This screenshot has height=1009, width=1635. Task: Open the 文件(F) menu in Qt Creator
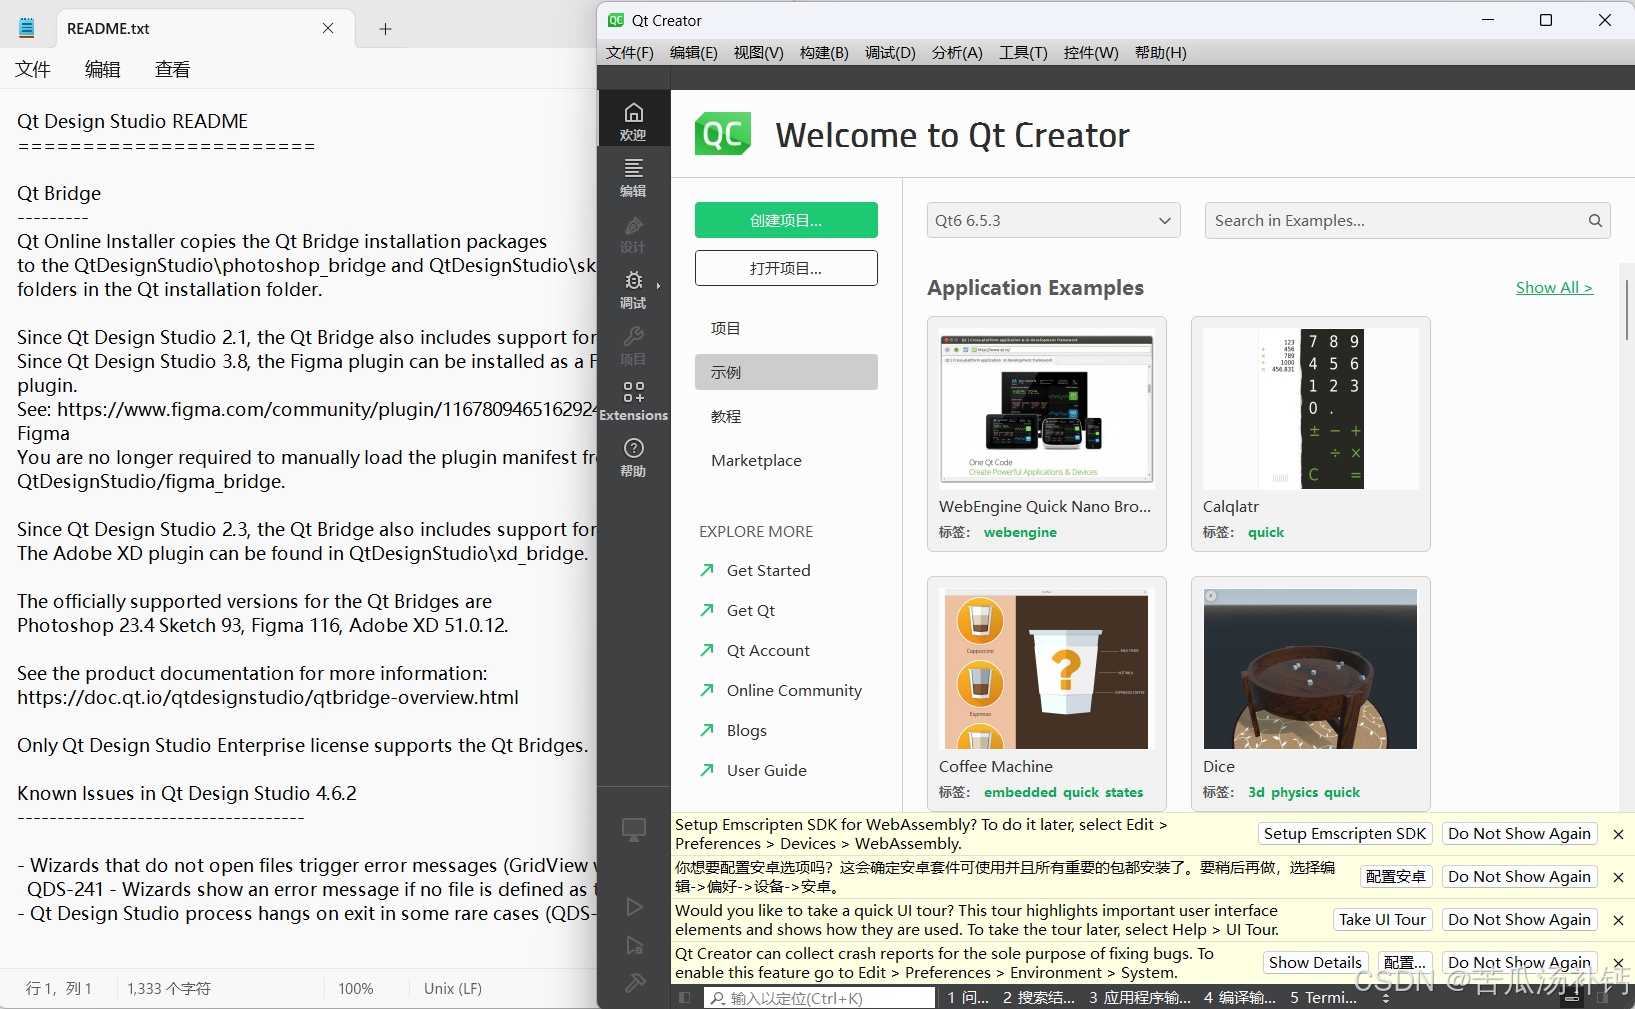coord(630,53)
